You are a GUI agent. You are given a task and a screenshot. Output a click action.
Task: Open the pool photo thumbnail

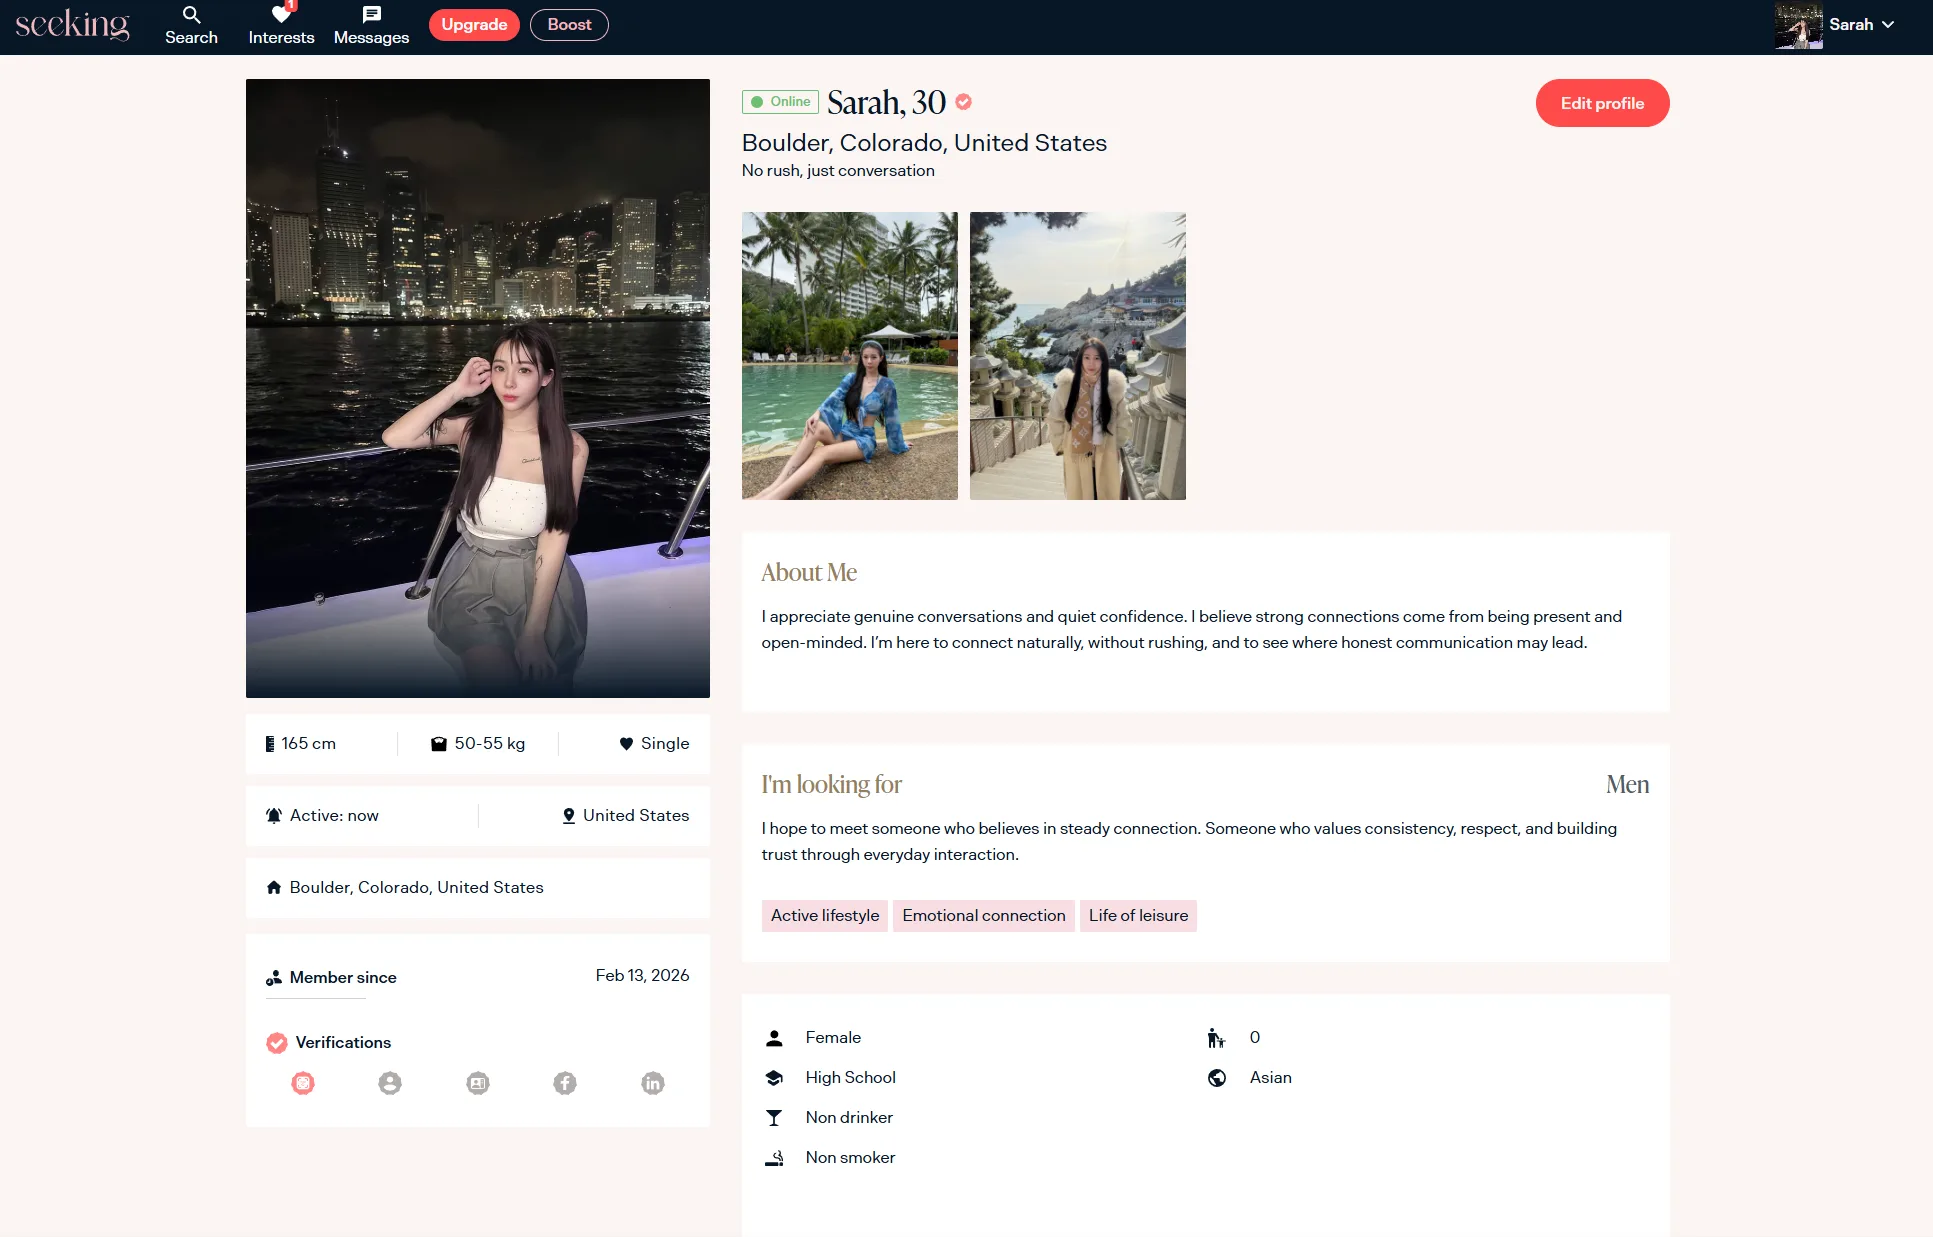tap(849, 356)
